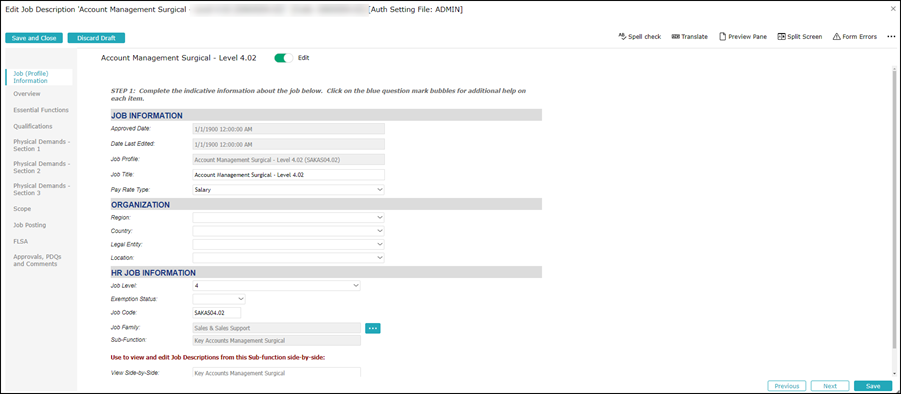Open the Pay Rate Type dropdown

tap(288, 189)
